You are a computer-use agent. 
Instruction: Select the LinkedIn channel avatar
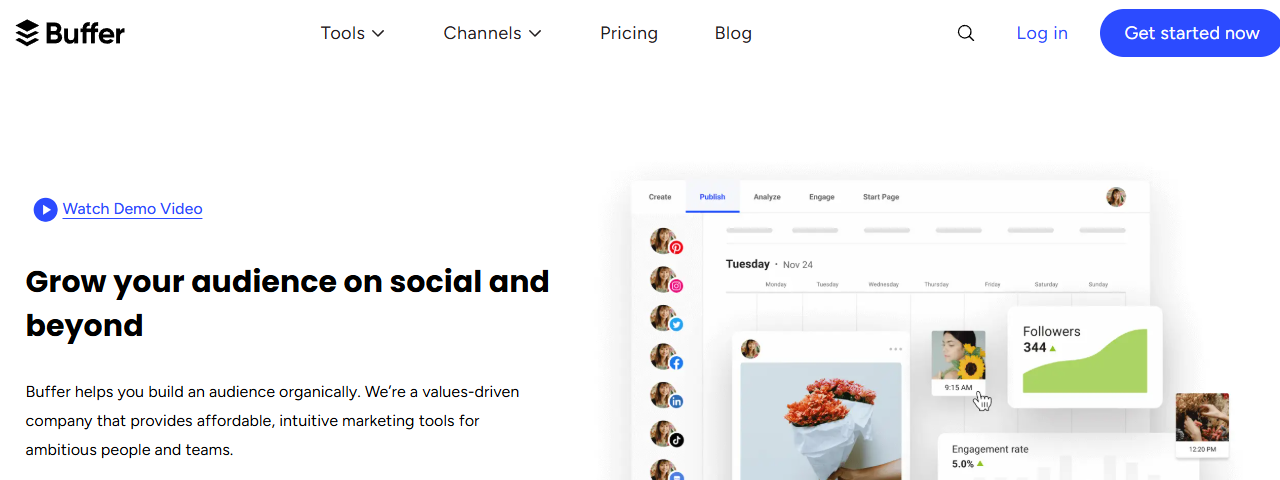pyautogui.click(x=666, y=396)
